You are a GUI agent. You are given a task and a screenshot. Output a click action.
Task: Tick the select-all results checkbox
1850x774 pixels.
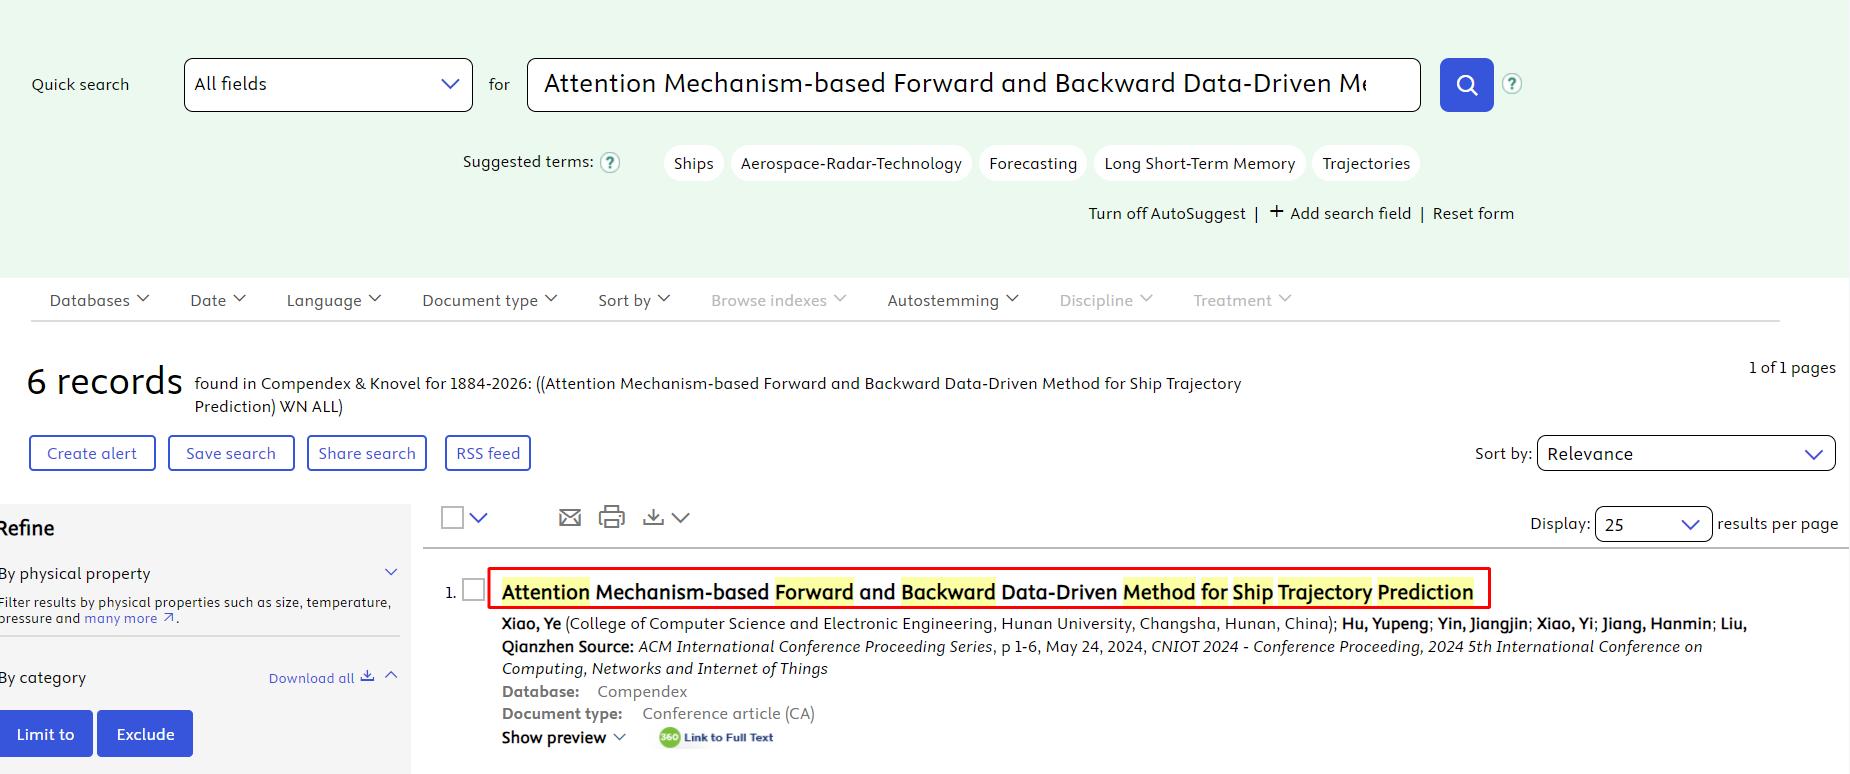point(452,517)
